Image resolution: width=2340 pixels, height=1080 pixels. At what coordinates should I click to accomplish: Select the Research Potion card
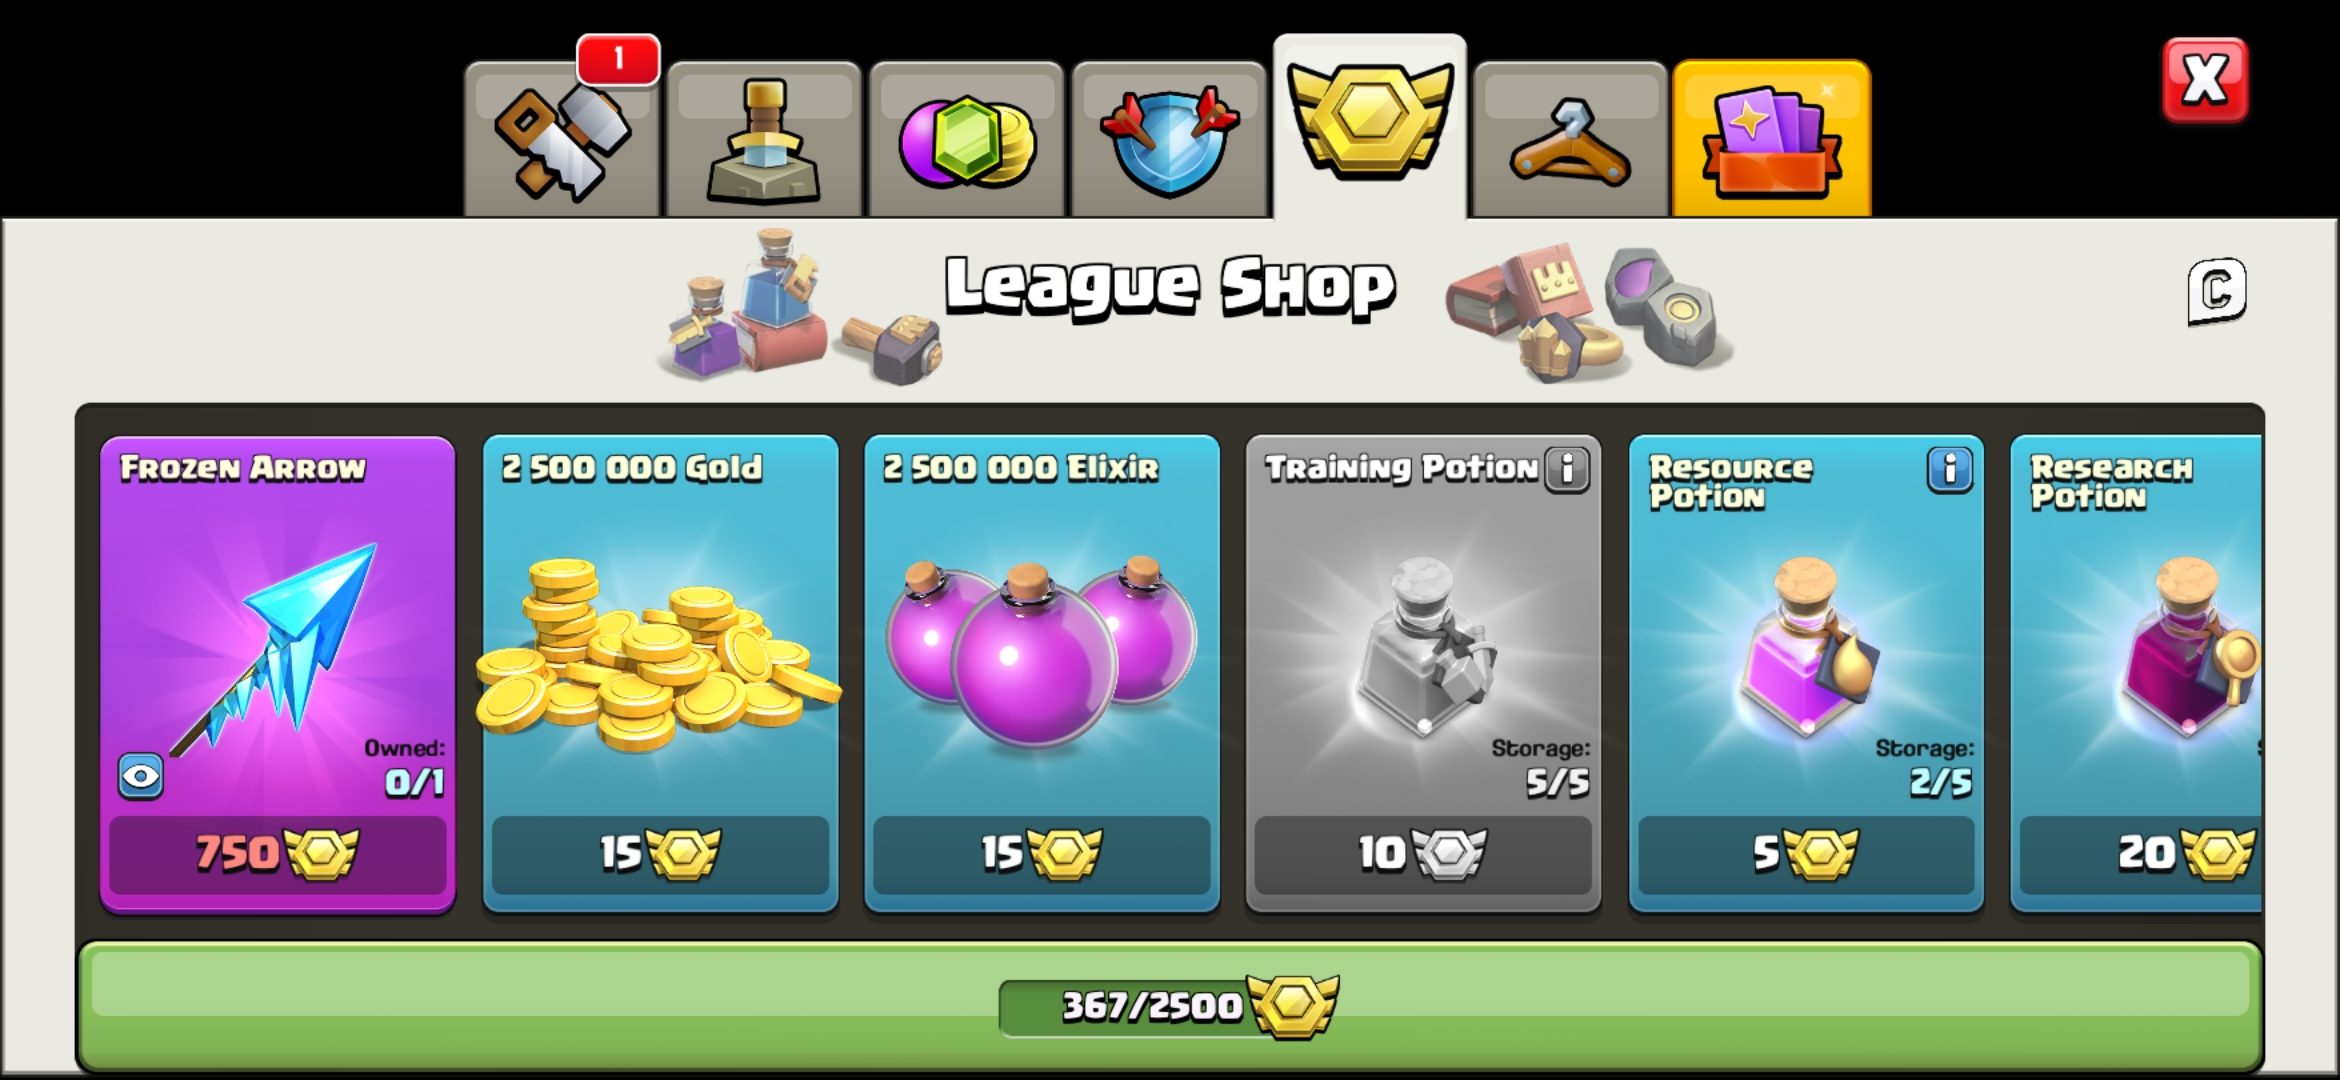2136,673
